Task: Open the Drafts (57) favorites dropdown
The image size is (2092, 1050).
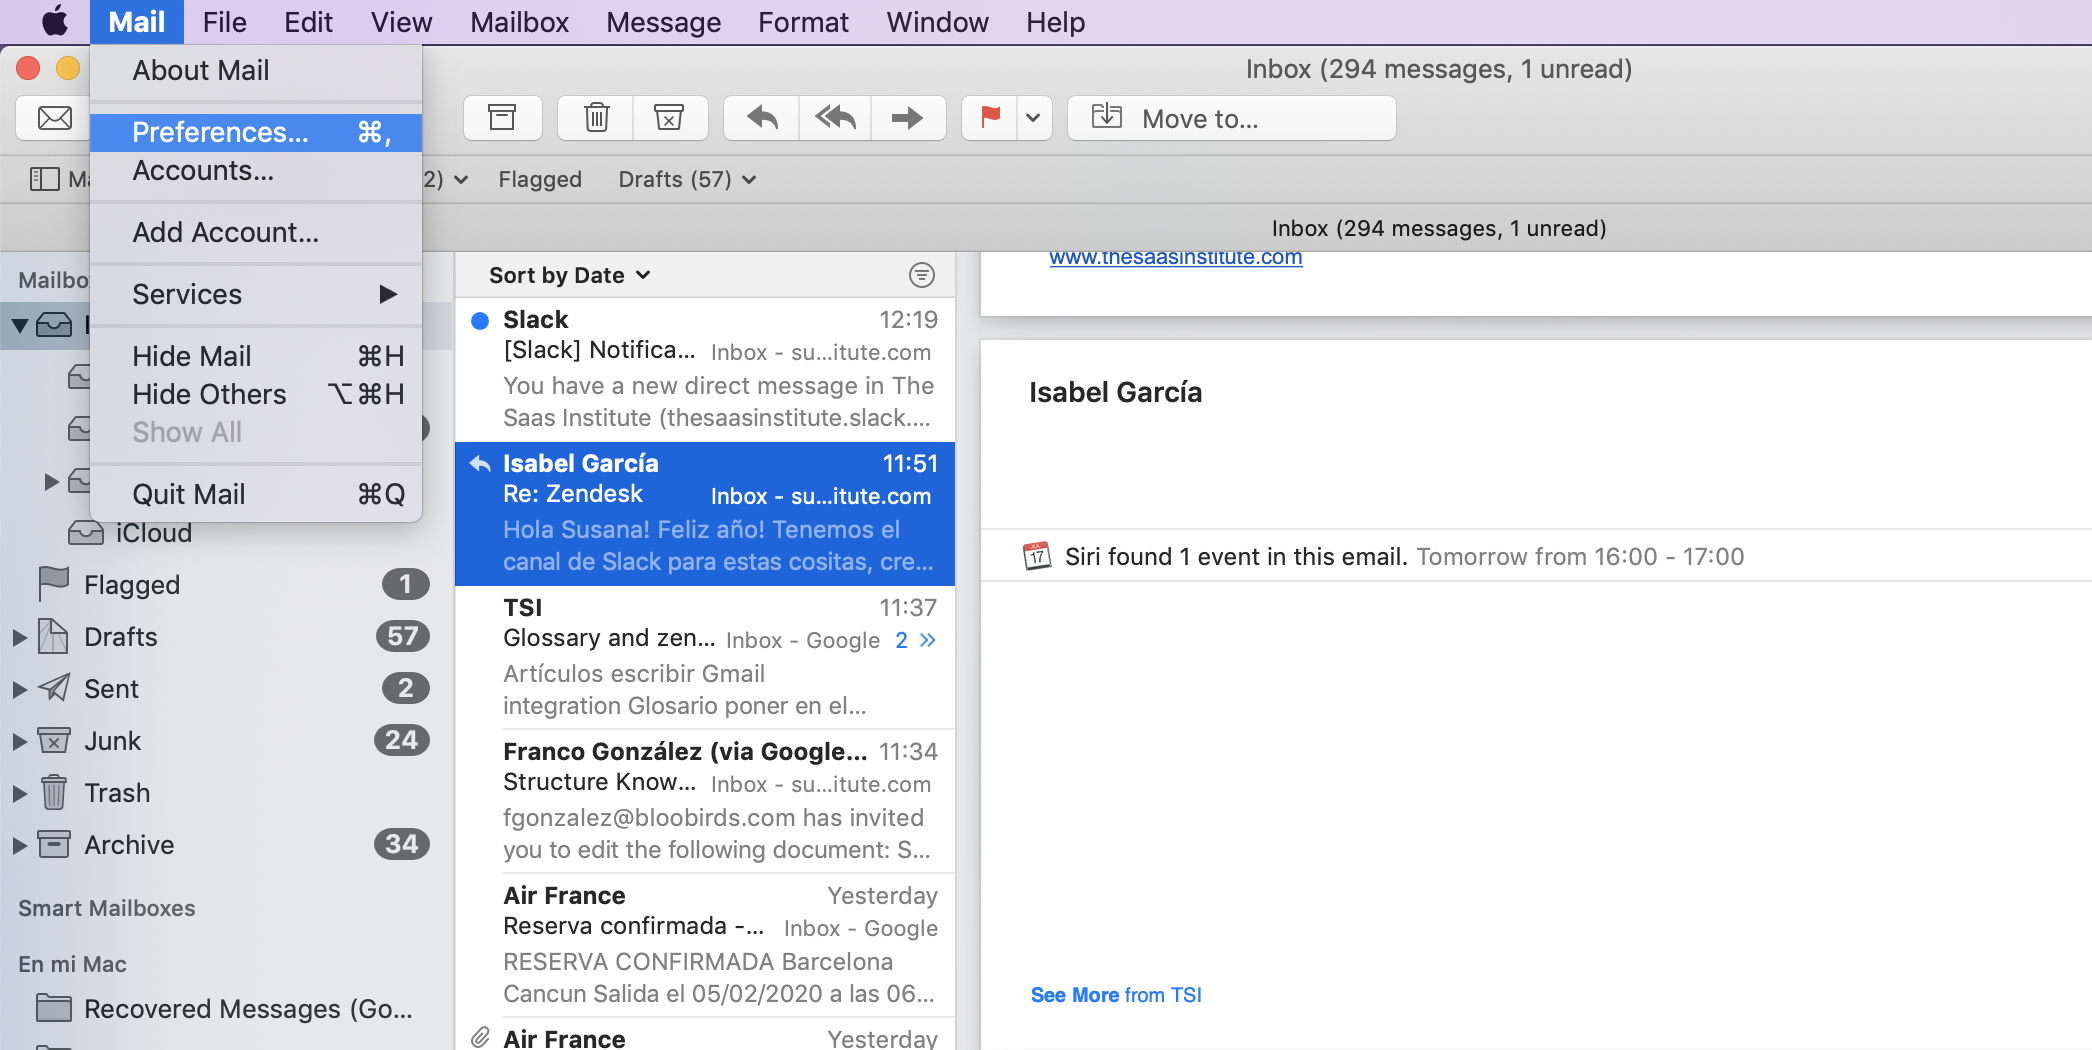Action: pos(687,179)
